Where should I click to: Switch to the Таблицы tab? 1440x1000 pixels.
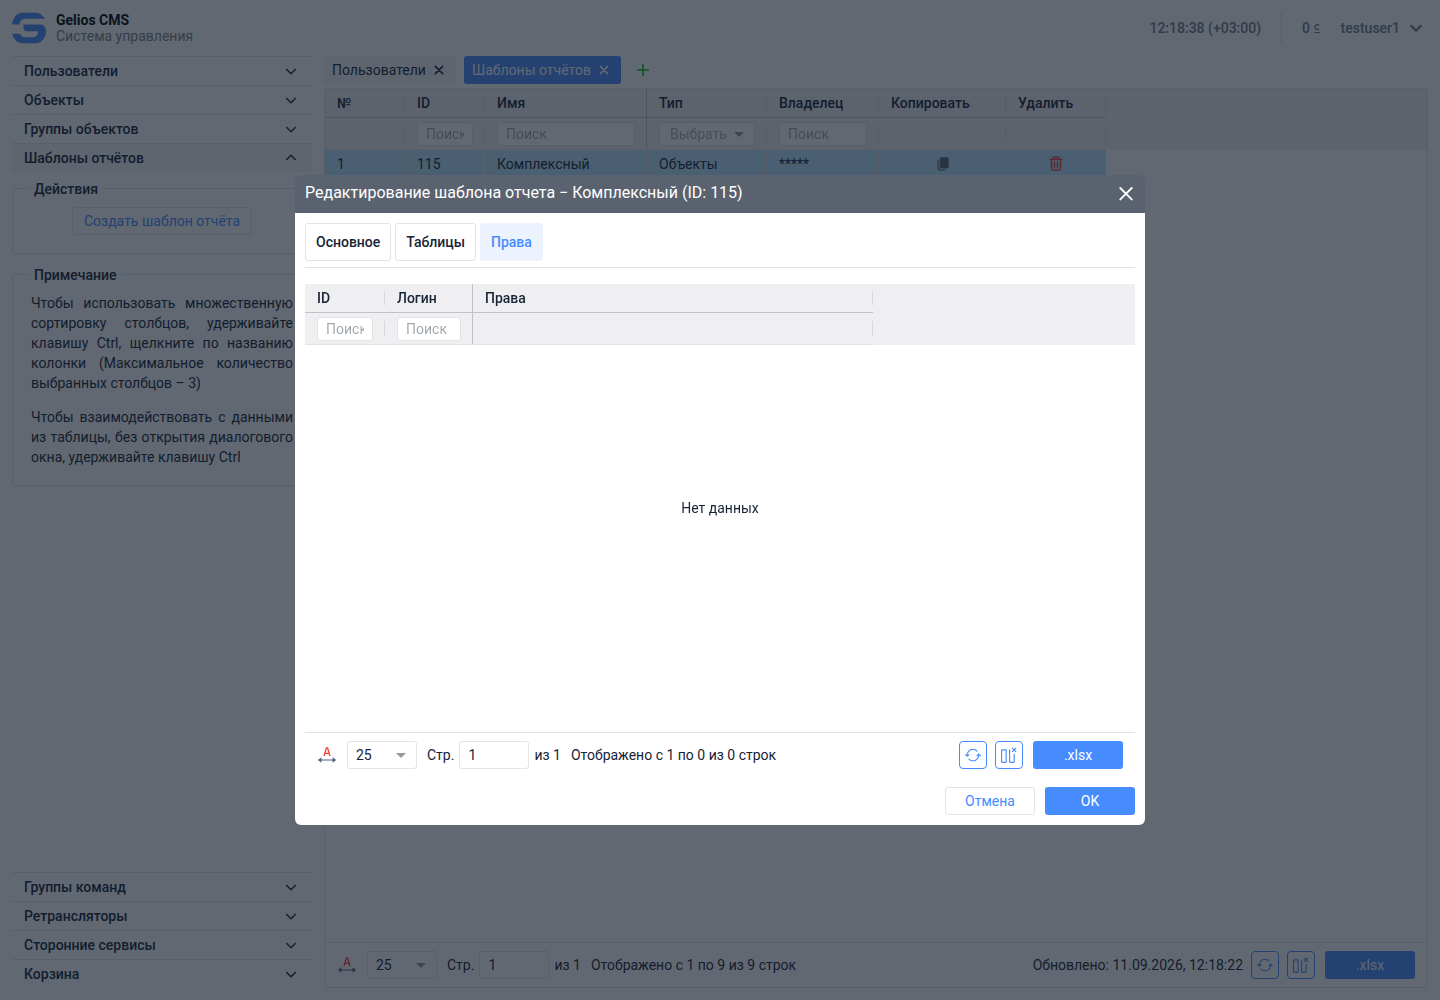click(435, 242)
